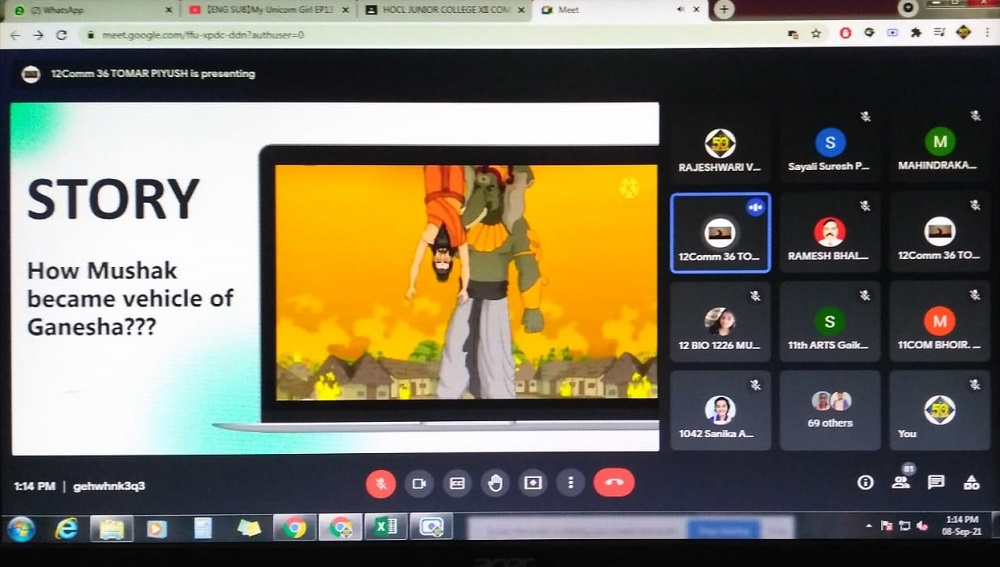The width and height of the screenshot is (1000, 567).
Task: Mute the Meet tab via speaker icon
Action: tap(680, 10)
